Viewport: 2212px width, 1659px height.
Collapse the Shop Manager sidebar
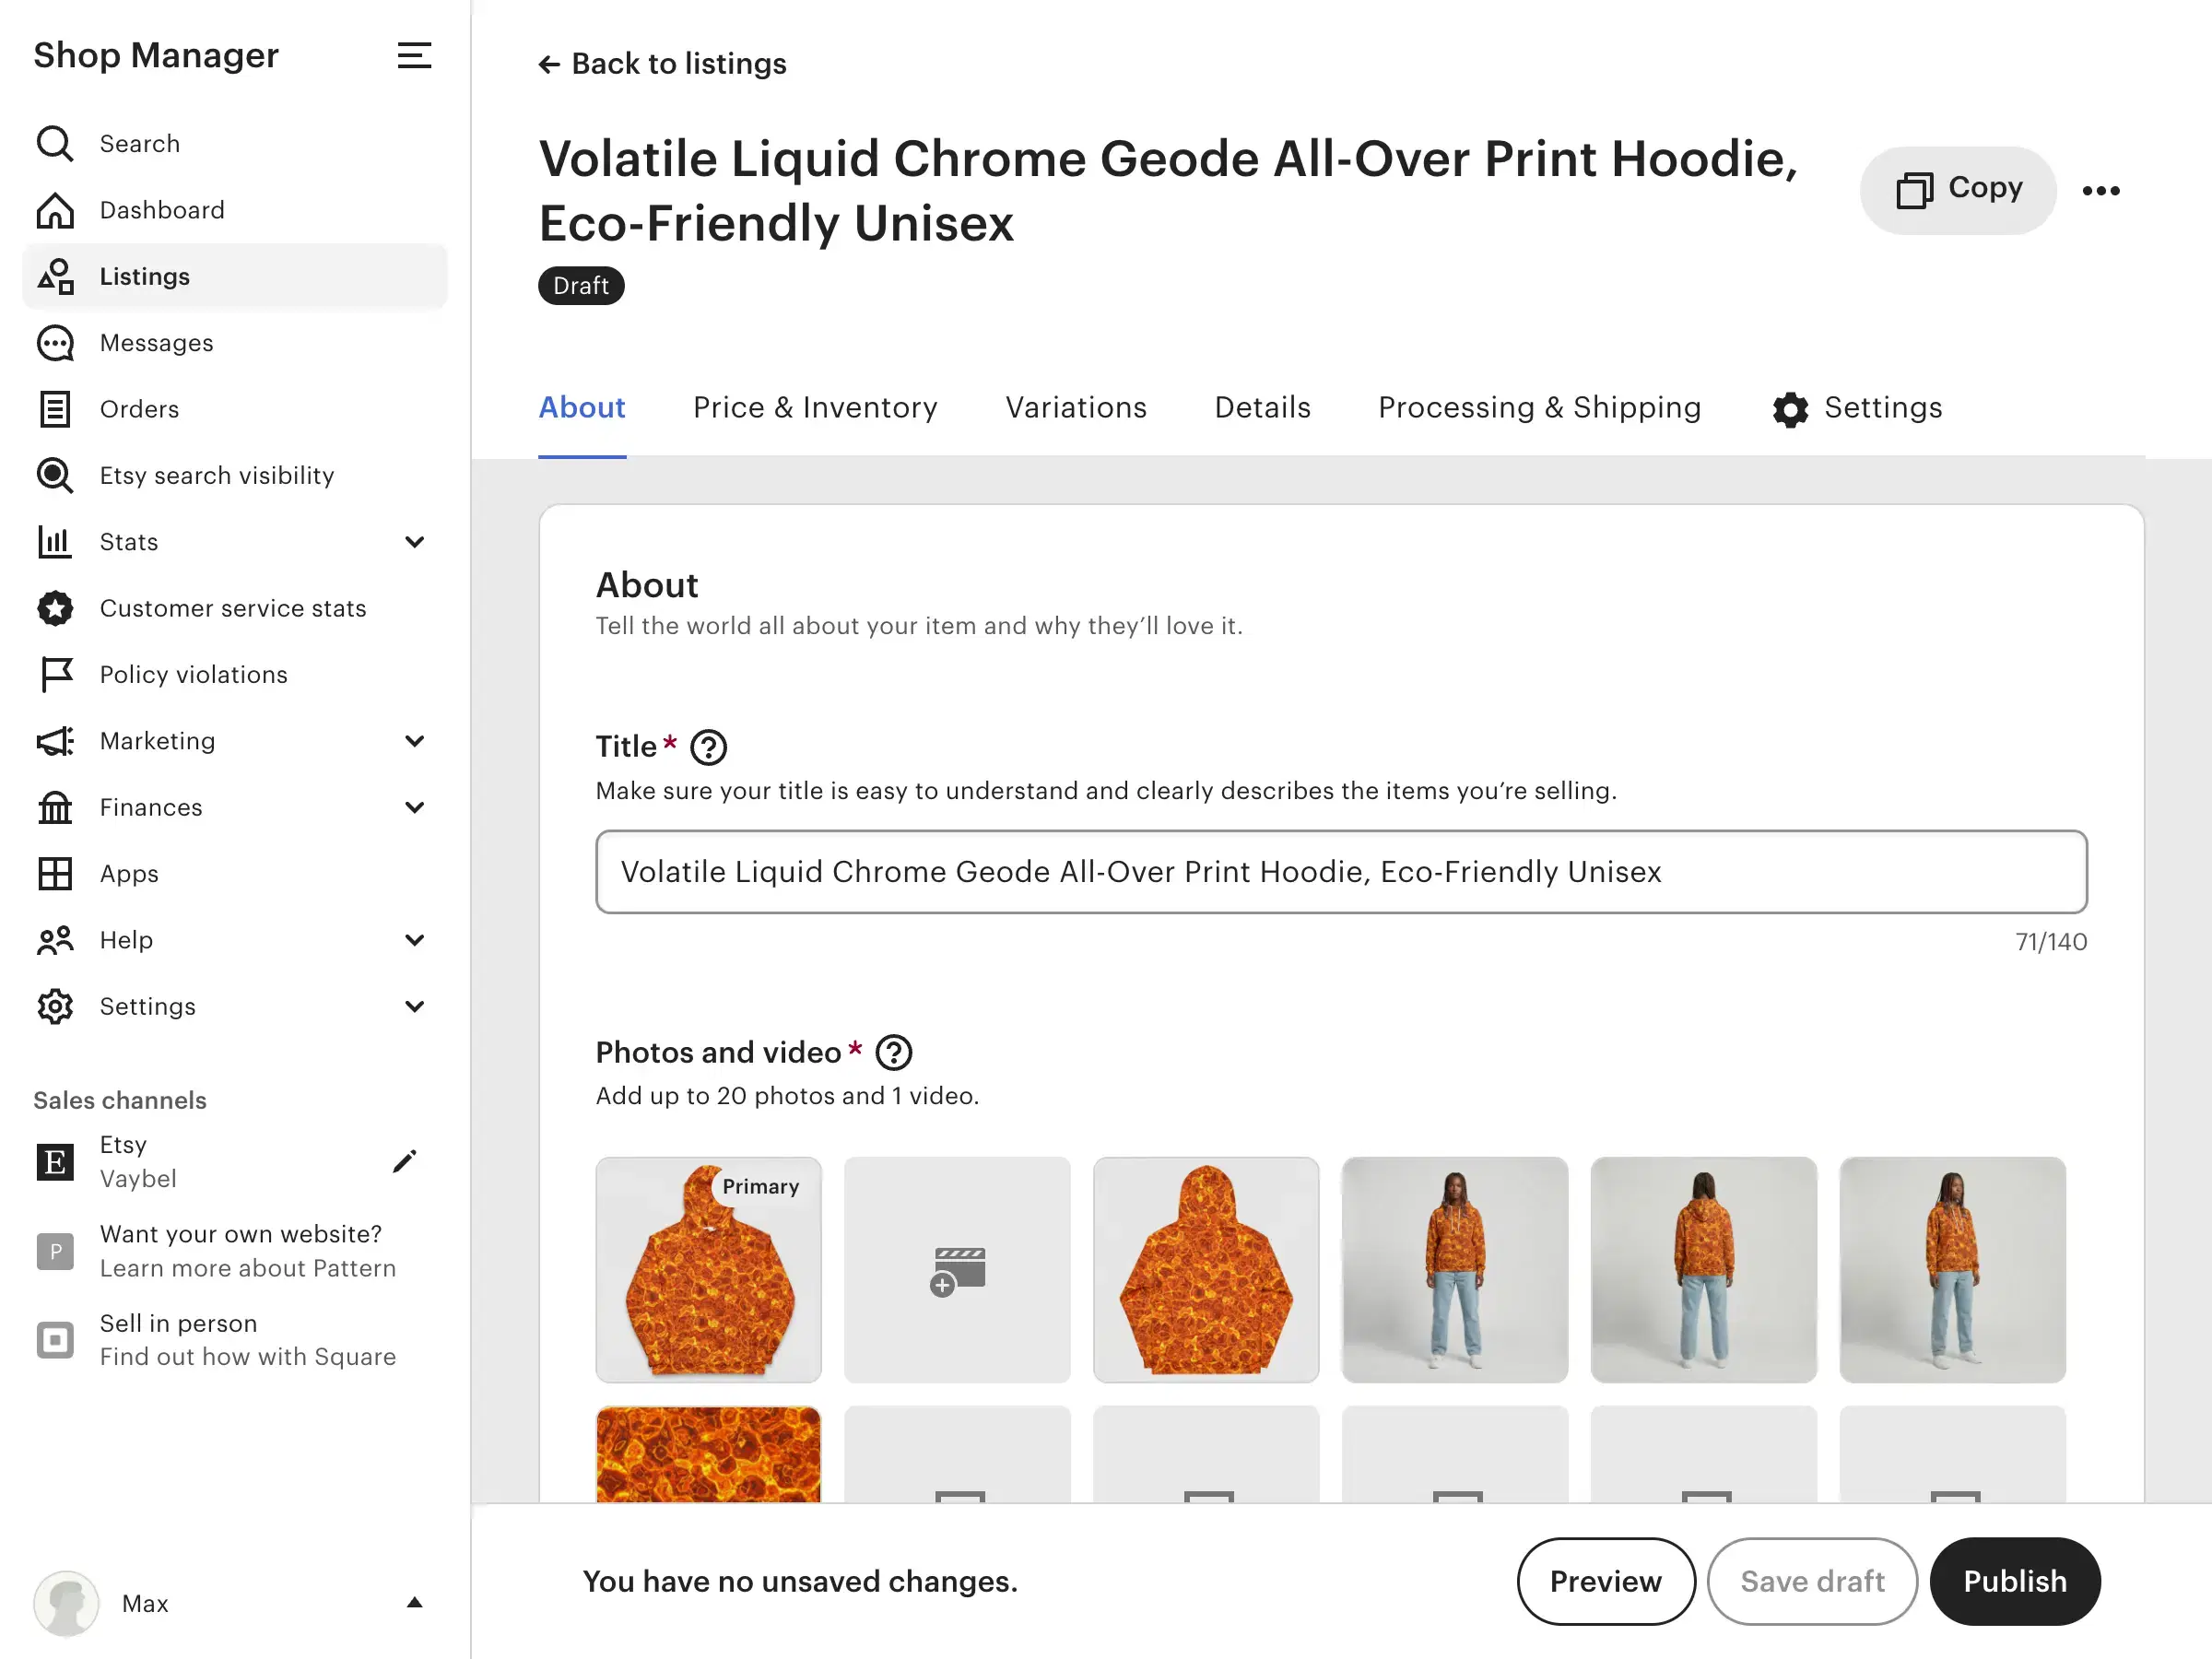[414, 56]
